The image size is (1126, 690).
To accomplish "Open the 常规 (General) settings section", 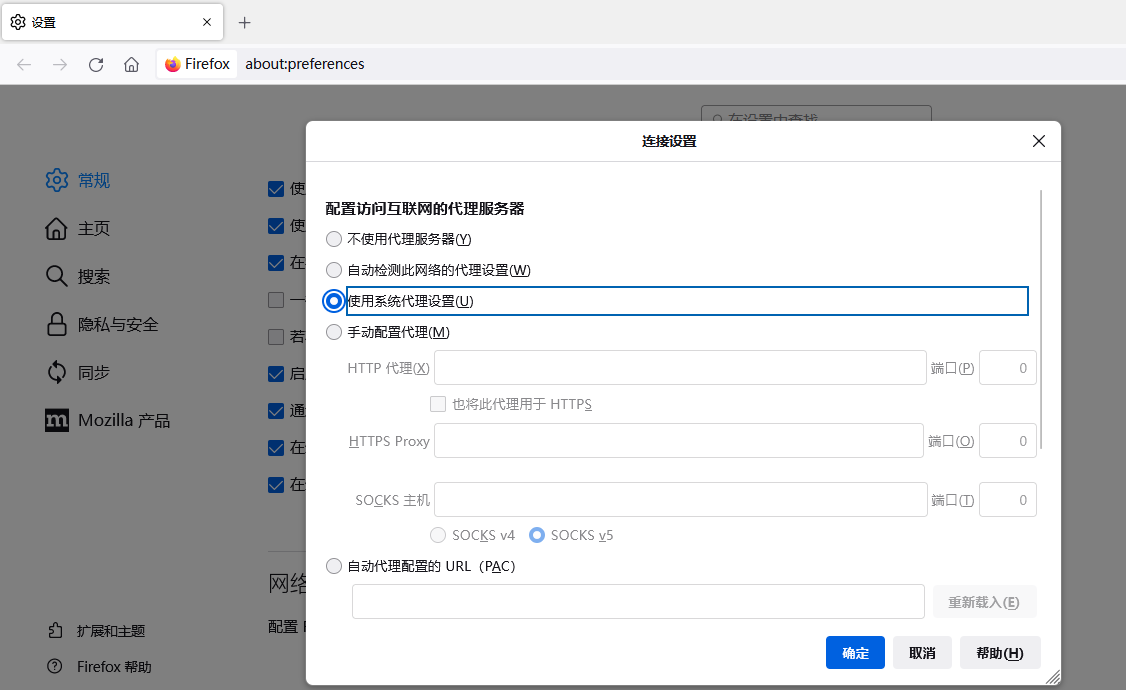I will pyautogui.click(x=94, y=180).
